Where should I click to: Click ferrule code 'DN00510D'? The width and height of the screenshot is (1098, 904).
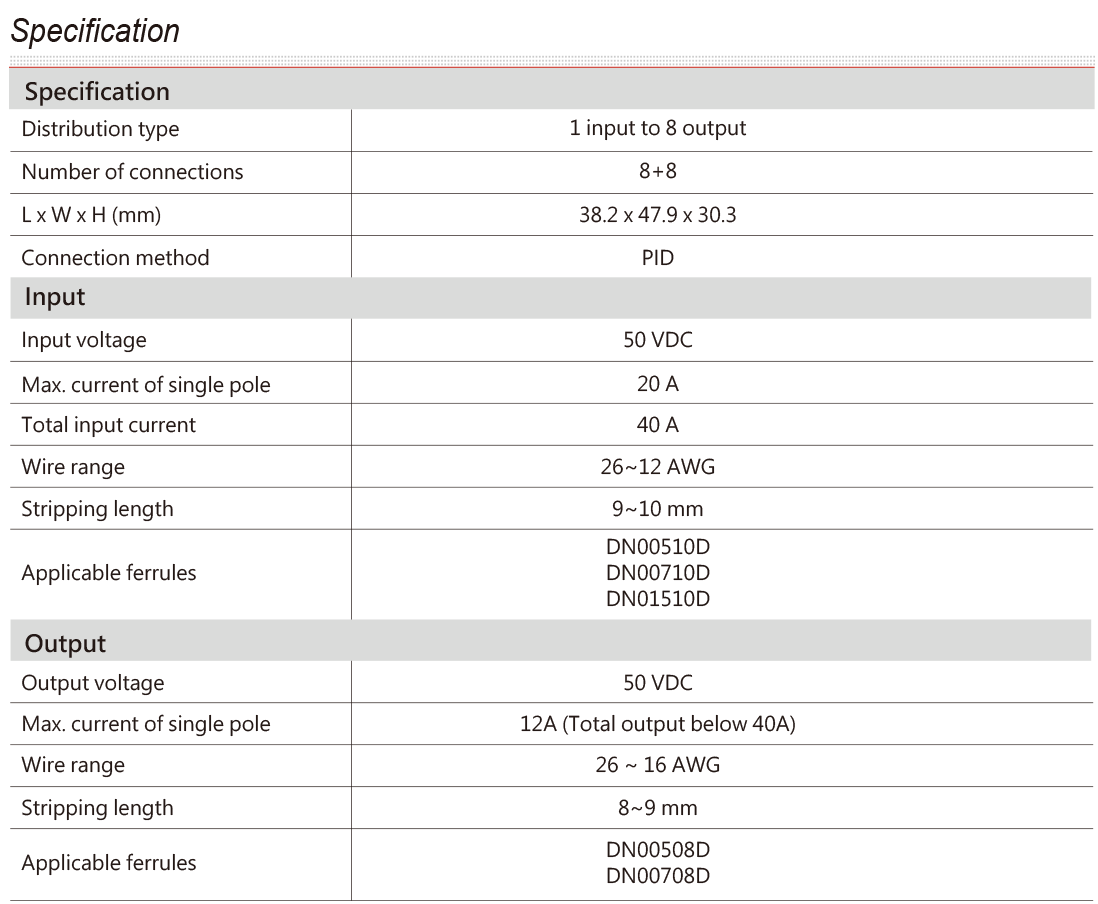click(658, 547)
